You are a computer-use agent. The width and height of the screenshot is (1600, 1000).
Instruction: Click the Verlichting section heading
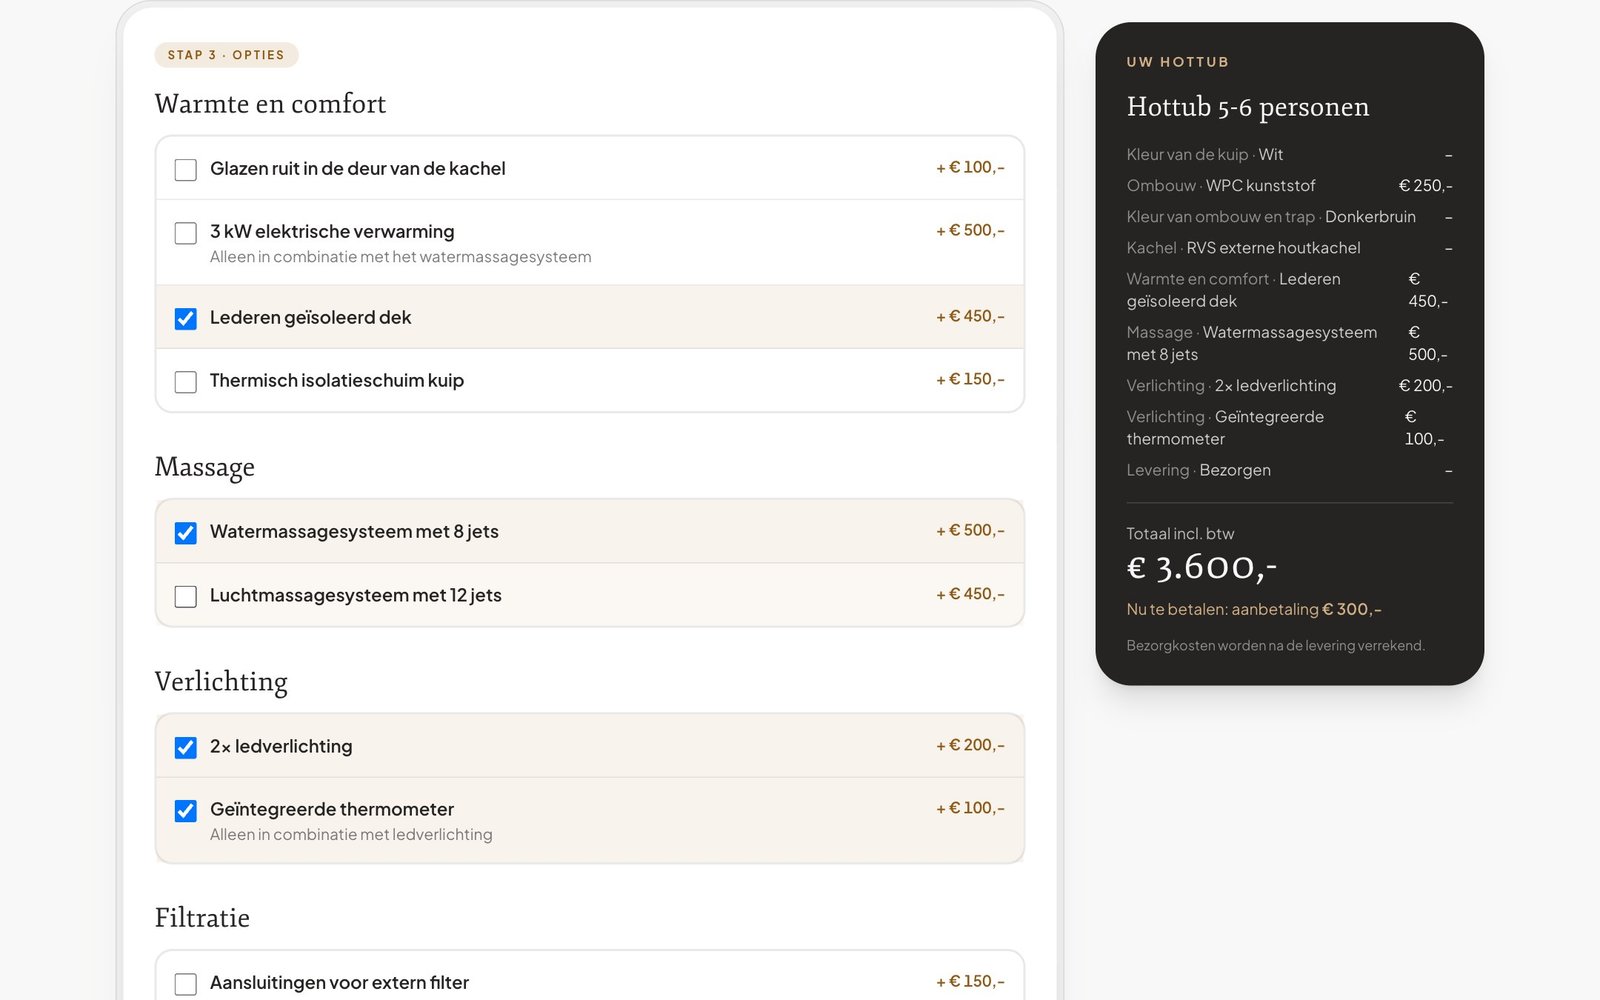click(221, 681)
